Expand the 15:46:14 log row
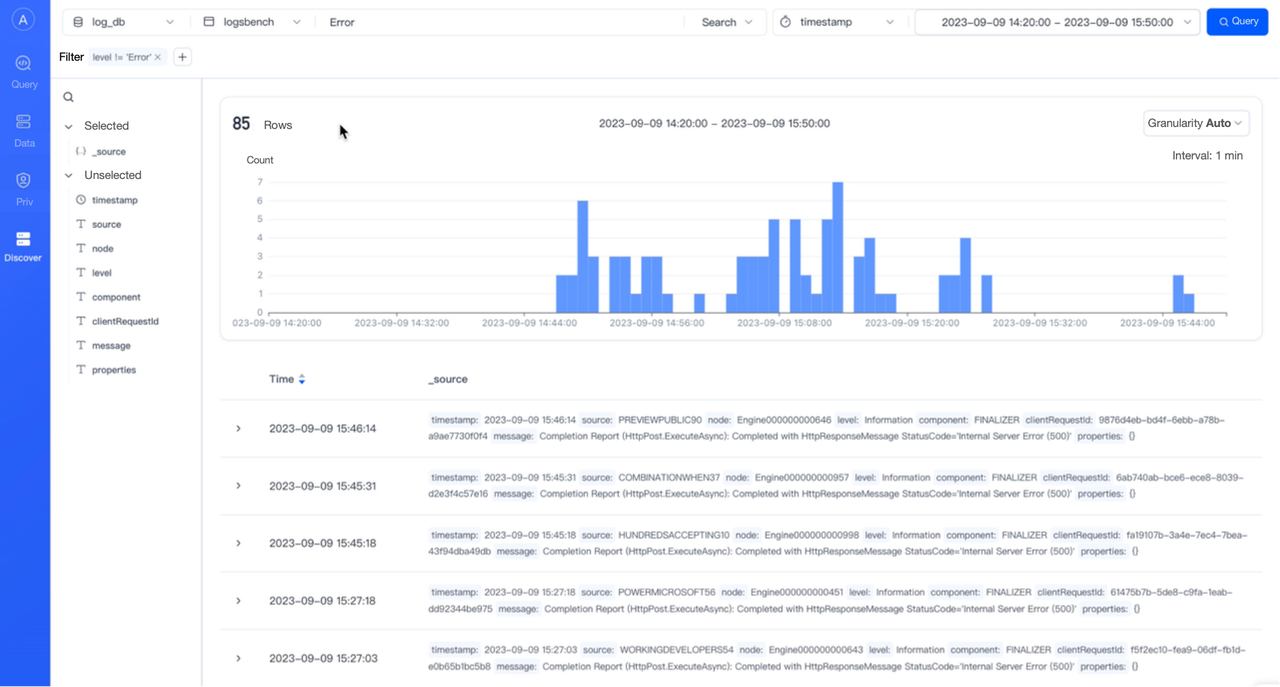This screenshot has height=687, width=1280. tap(238, 428)
